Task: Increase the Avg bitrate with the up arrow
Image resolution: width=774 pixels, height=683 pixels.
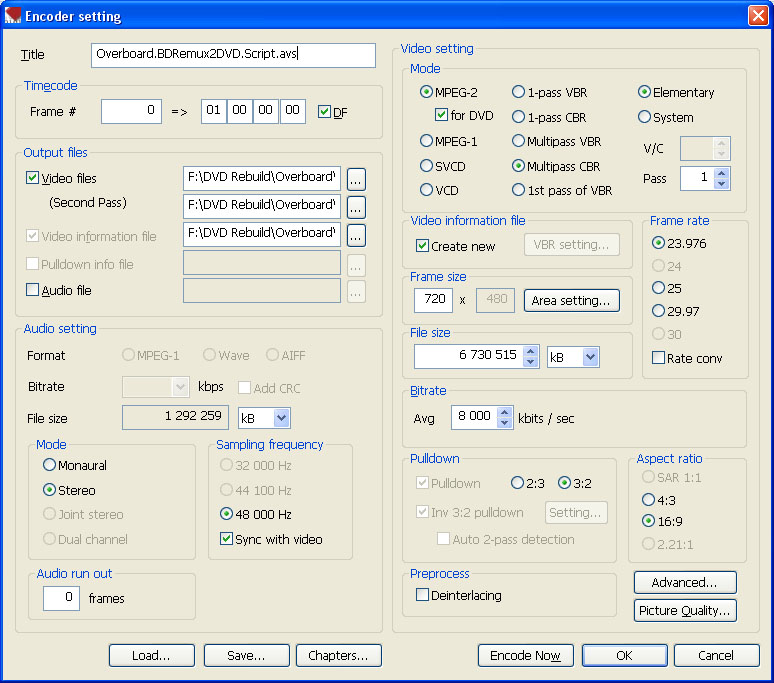Action: point(504,412)
